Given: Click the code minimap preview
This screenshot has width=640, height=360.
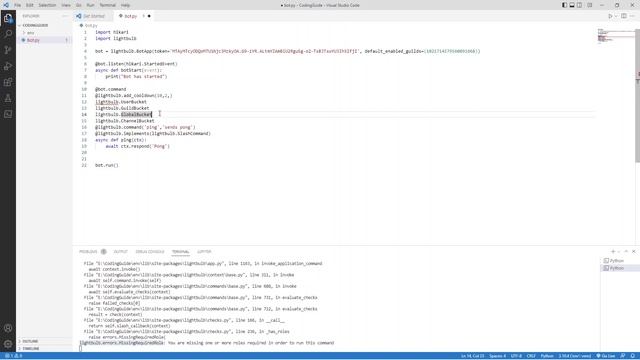Looking at the screenshot, I should pyautogui.click(x=616, y=37).
